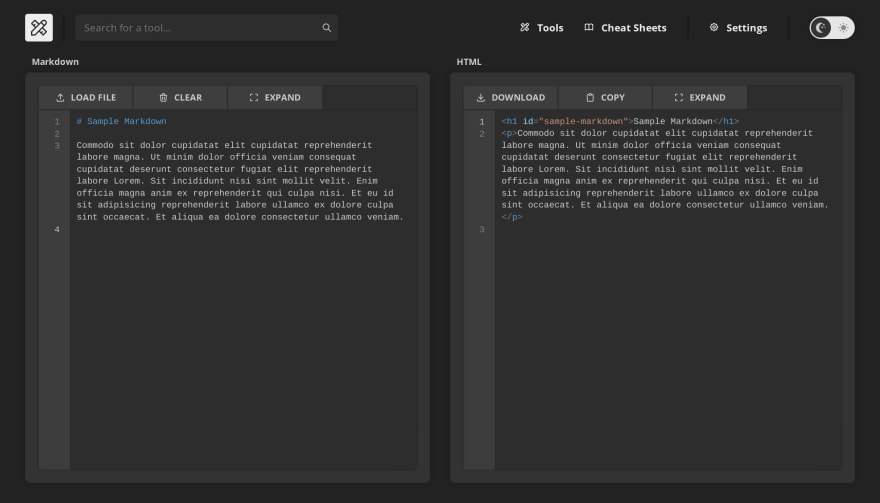This screenshot has width=880, height=503.
Task: Click empty line 2 in Markdown editor
Action: (244, 134)
